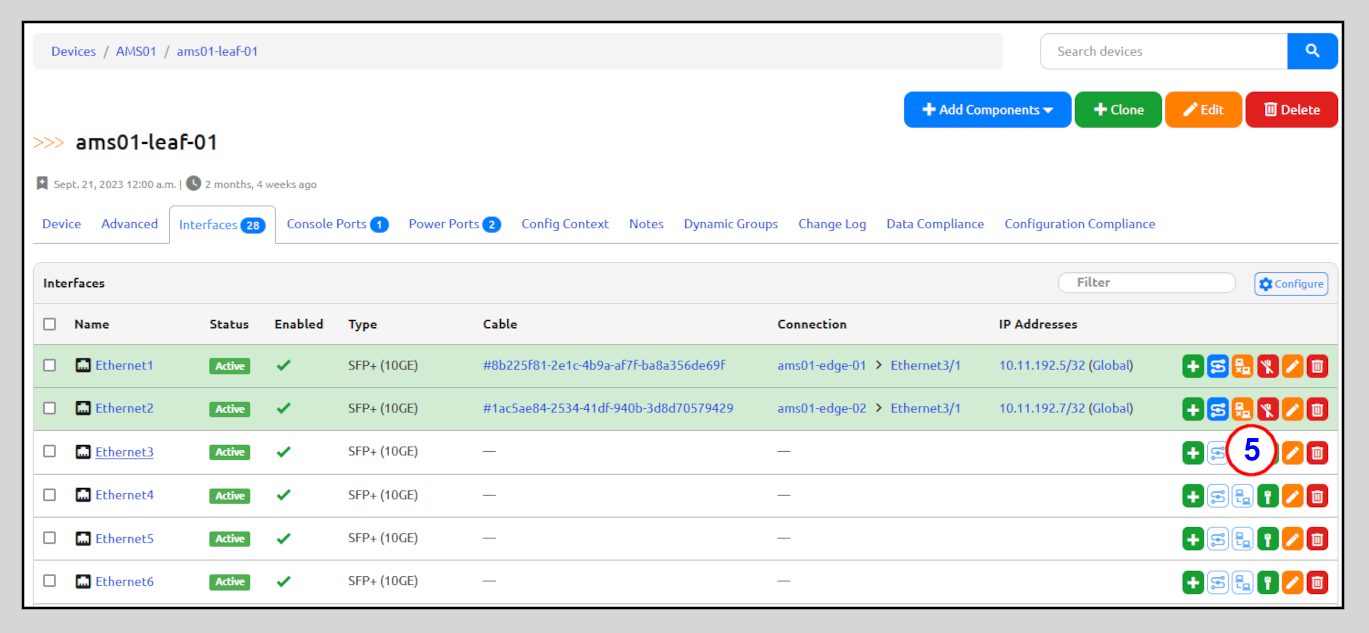Trace the cable path on Ethernet2

coord(1217,409)
